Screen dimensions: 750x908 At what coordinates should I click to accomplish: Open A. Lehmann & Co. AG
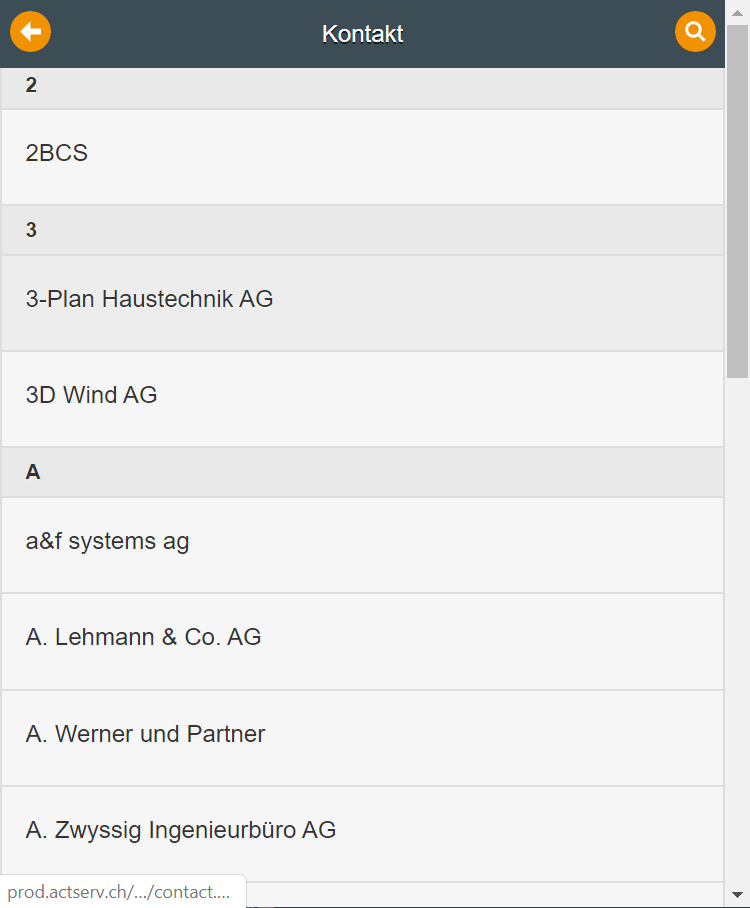coord(361,639)
